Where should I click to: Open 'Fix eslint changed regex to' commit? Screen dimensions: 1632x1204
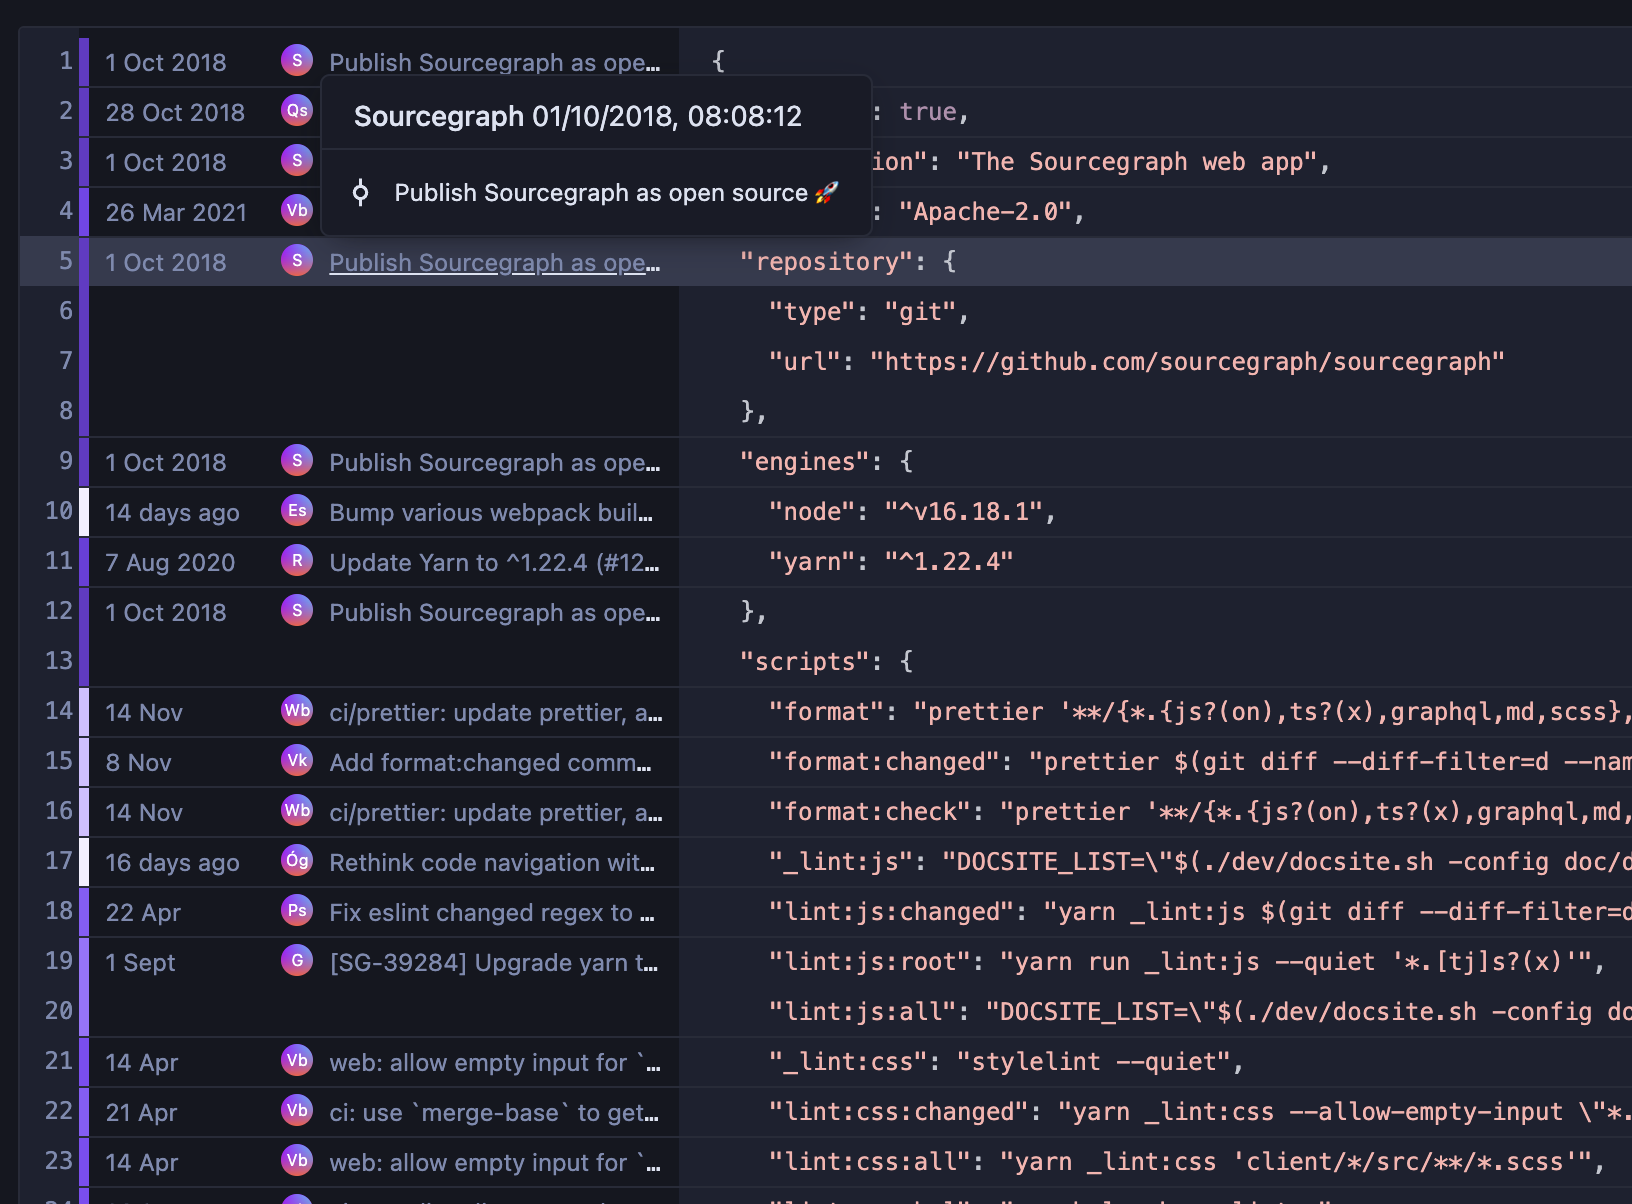[x=492, y=912]
